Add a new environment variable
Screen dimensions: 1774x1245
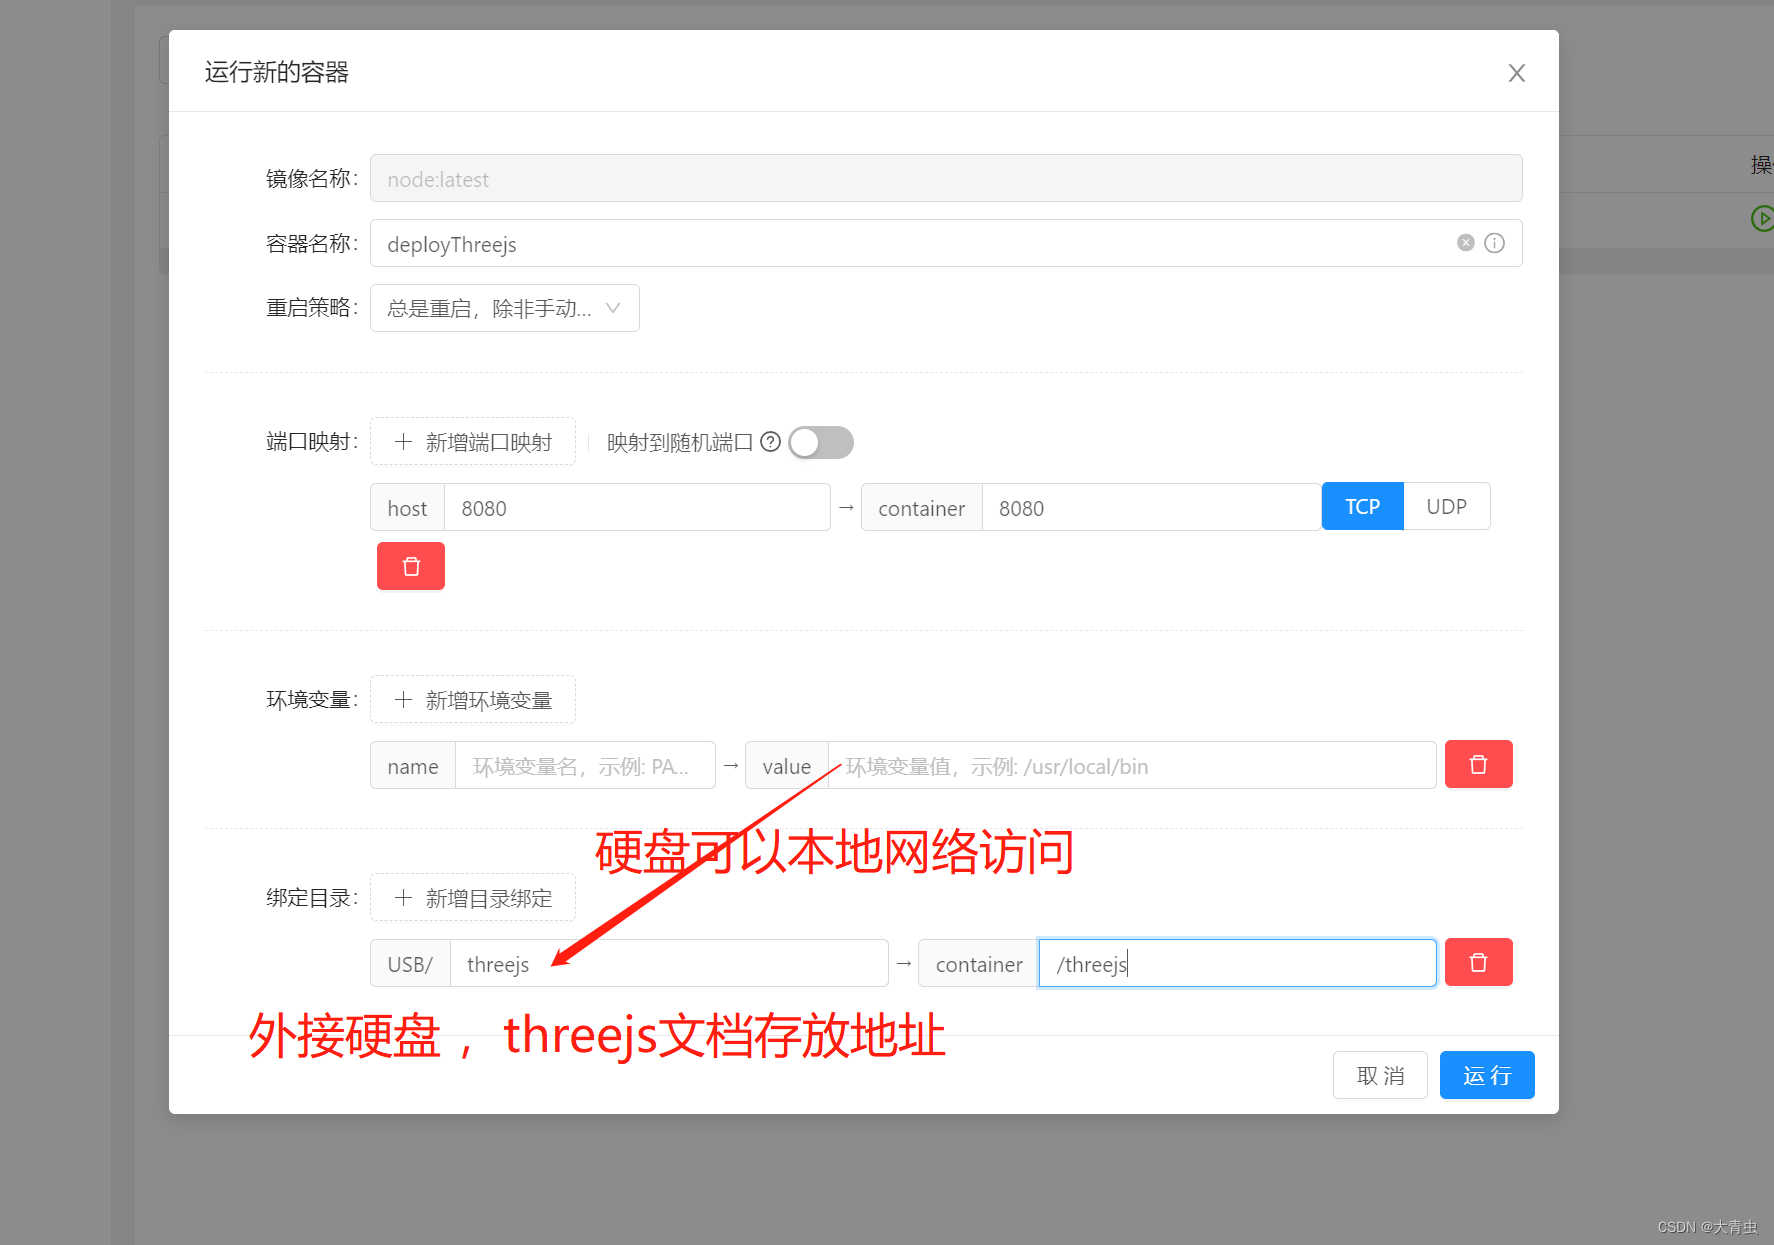tap(473, 700)
